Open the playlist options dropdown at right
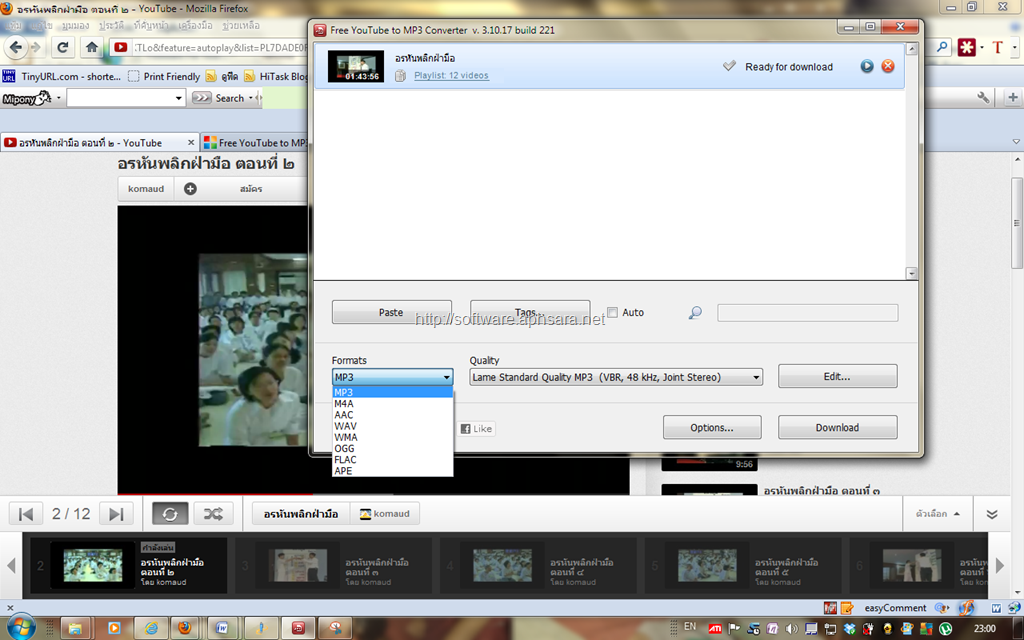This screenshot has width=1024, height=640. pyautogui.click(x=938, y=514)
